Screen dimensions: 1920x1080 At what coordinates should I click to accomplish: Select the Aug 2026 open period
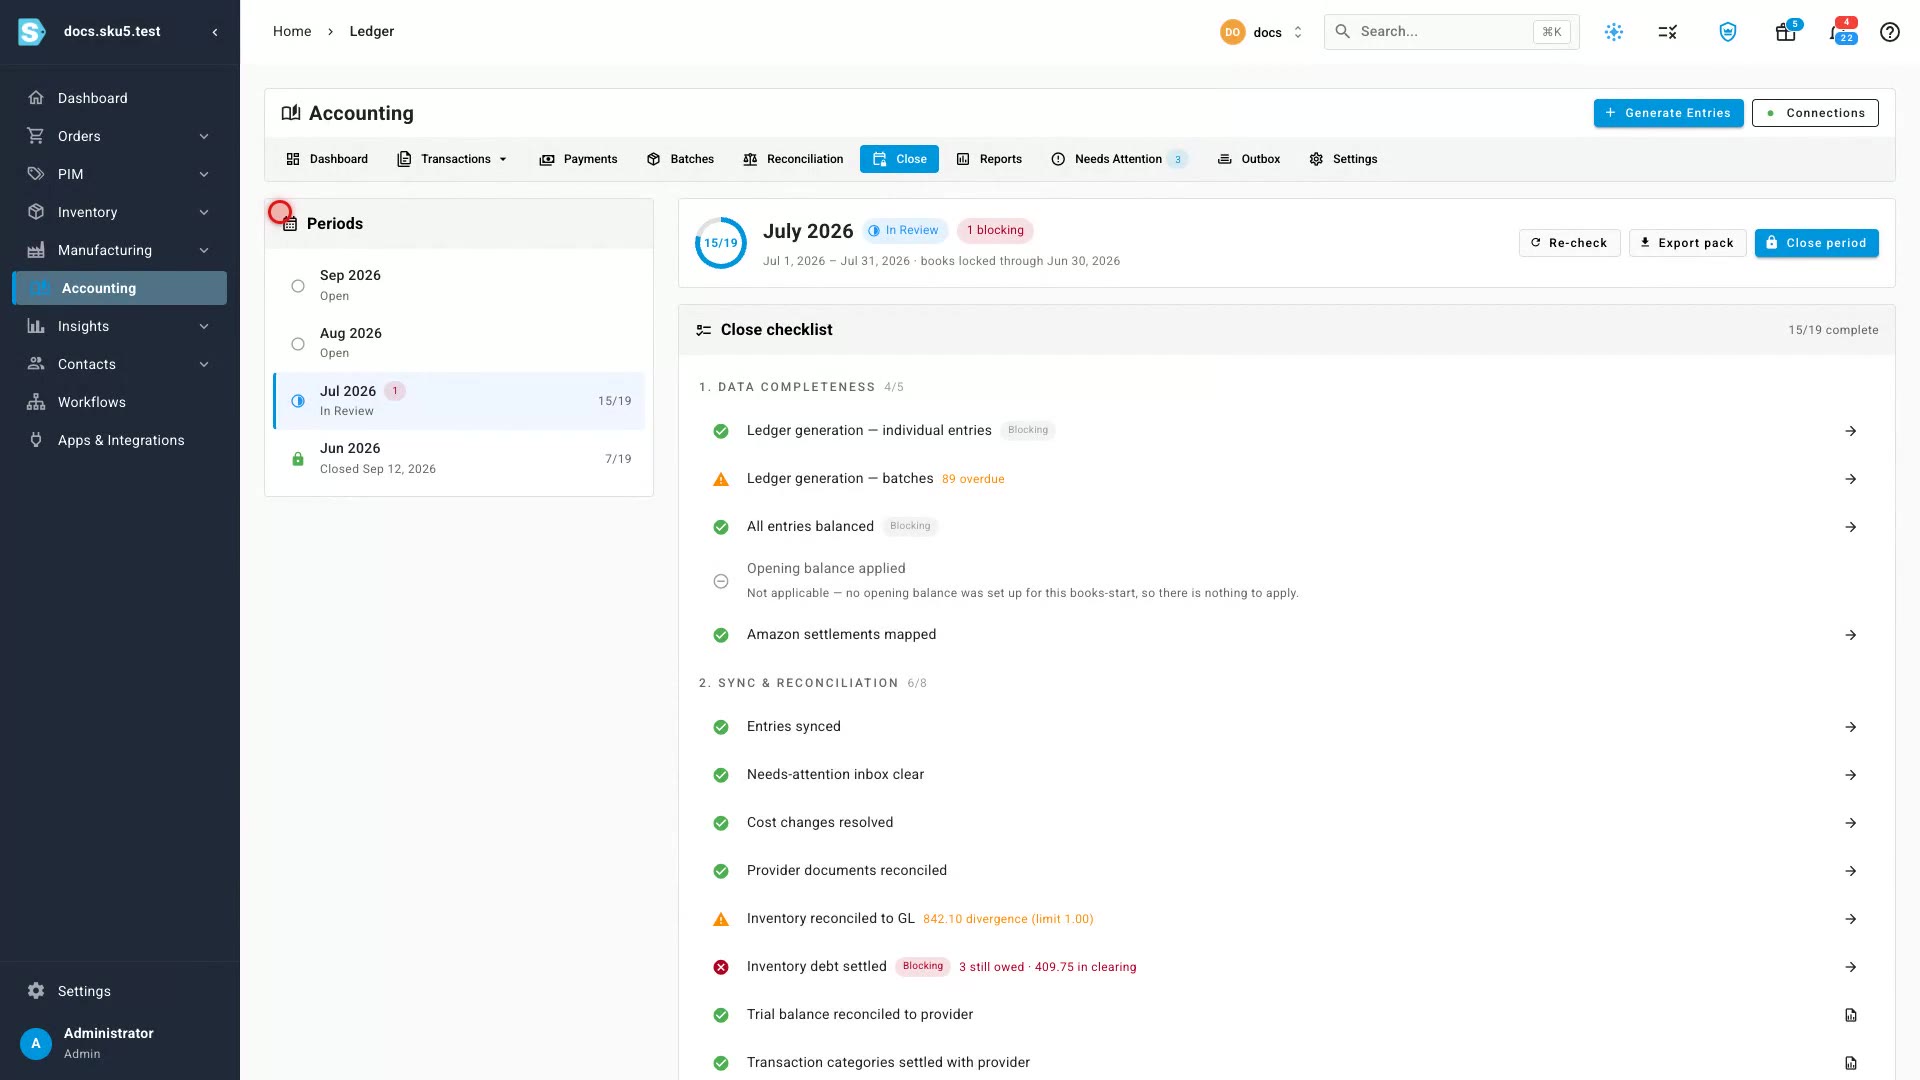458,343
